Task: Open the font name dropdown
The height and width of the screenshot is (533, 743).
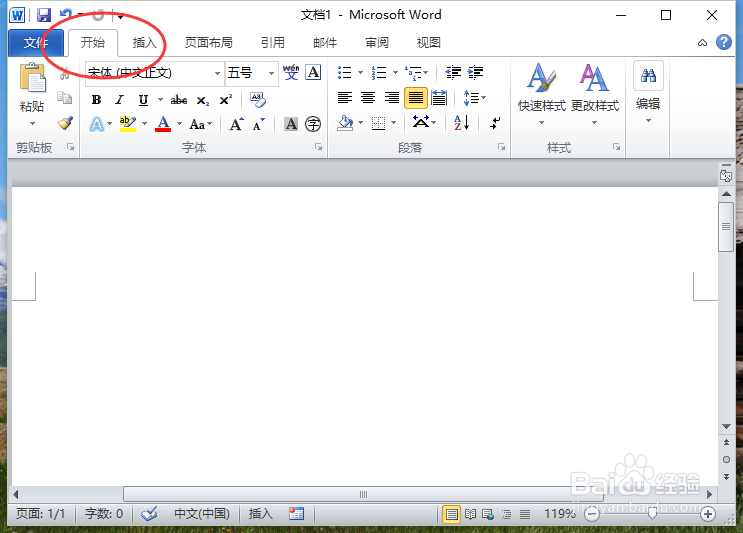Action: pyautogui.click(x=217, y=73)
